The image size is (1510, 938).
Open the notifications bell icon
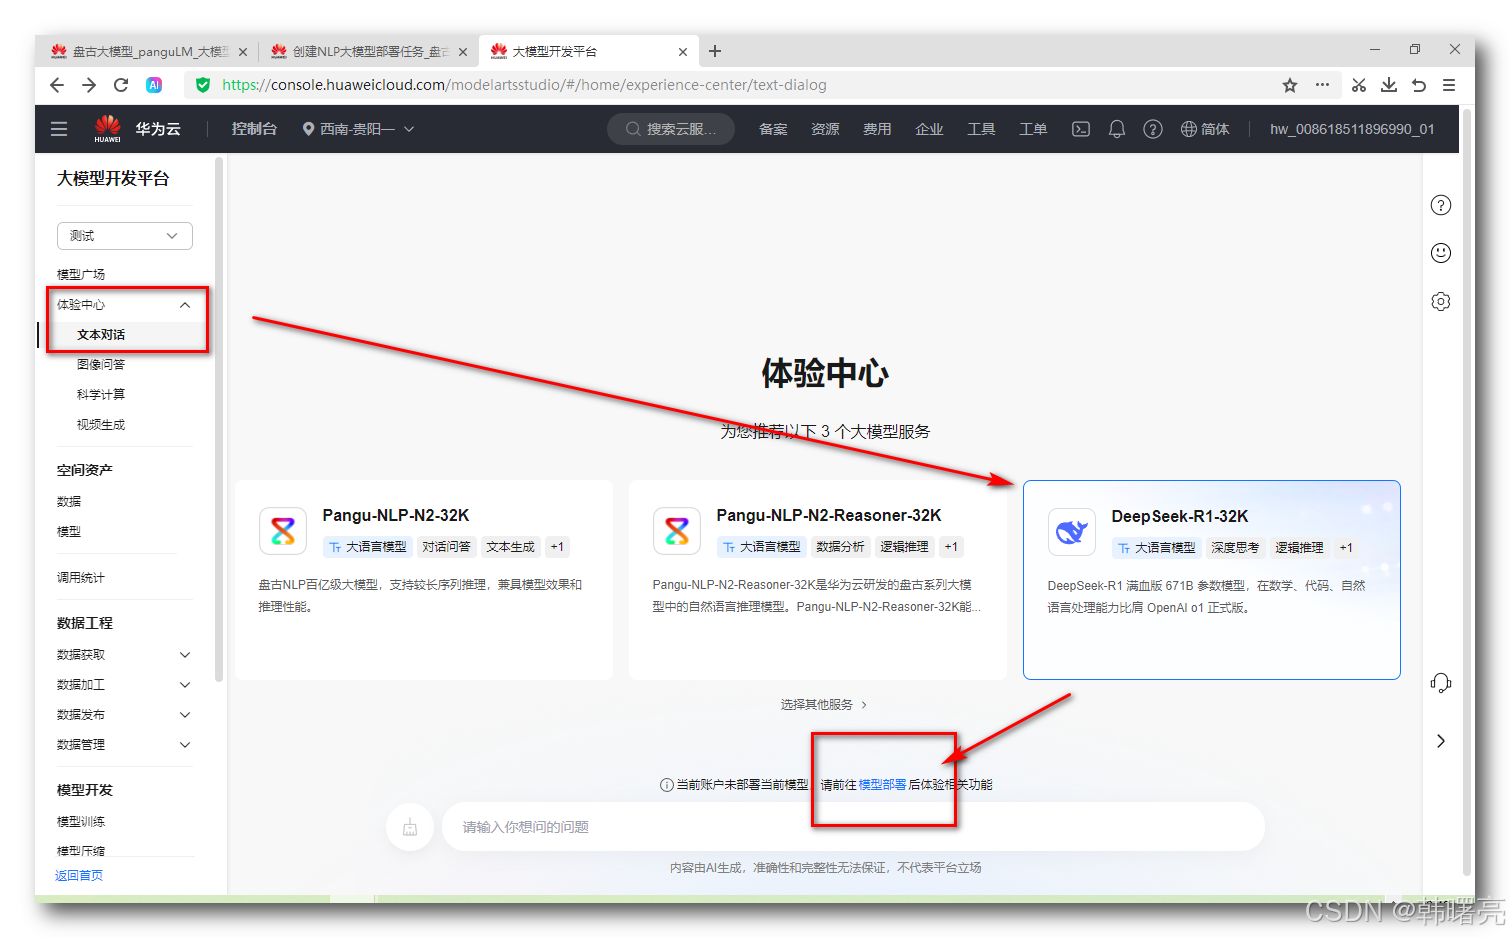(x=1117, y=129)
